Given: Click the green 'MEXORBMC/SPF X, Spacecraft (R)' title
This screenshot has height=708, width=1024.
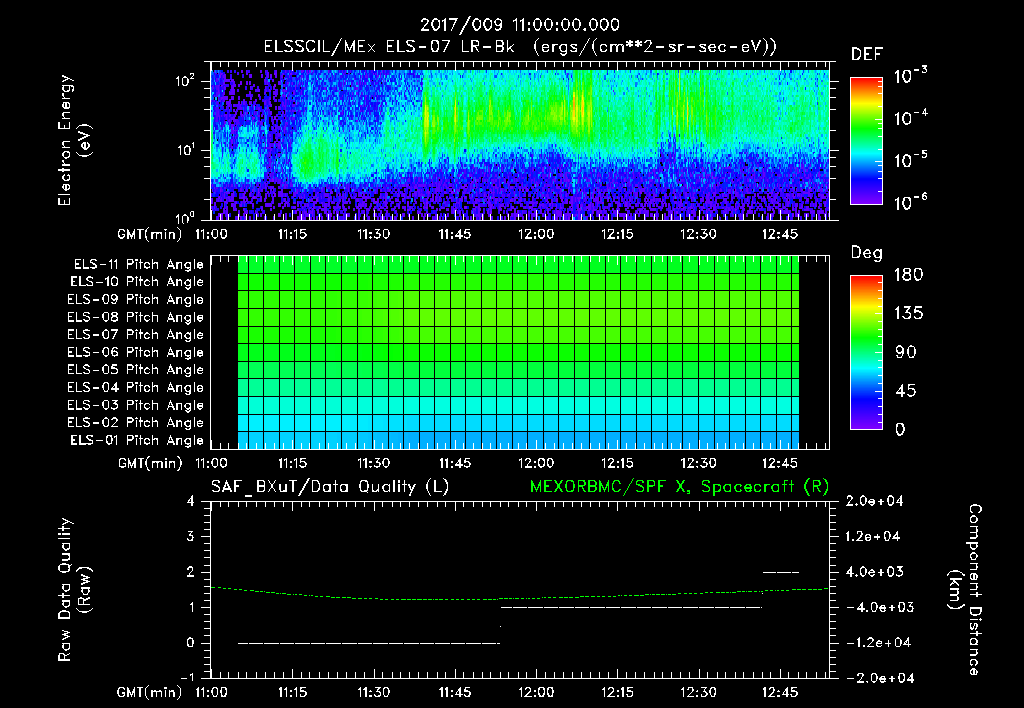Looking at the screenshot, I should [679, 487].
